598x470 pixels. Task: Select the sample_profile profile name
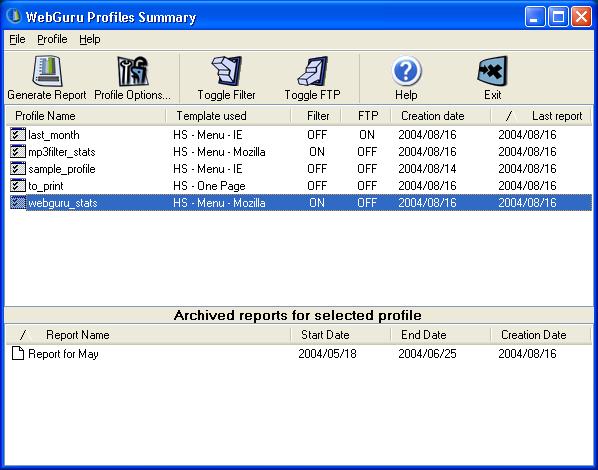click(62, 169)
